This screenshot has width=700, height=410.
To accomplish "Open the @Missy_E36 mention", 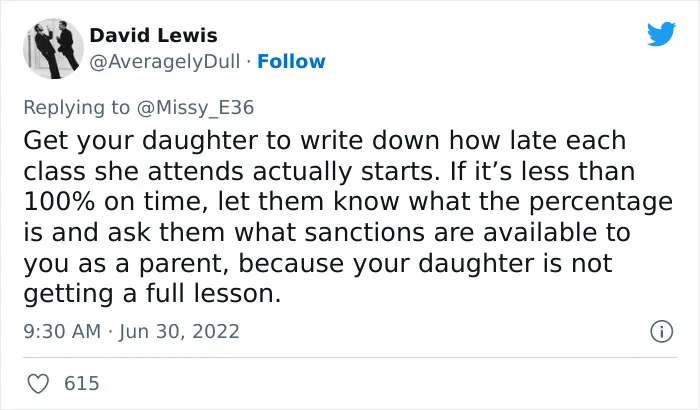I will [x=195, y=108].
